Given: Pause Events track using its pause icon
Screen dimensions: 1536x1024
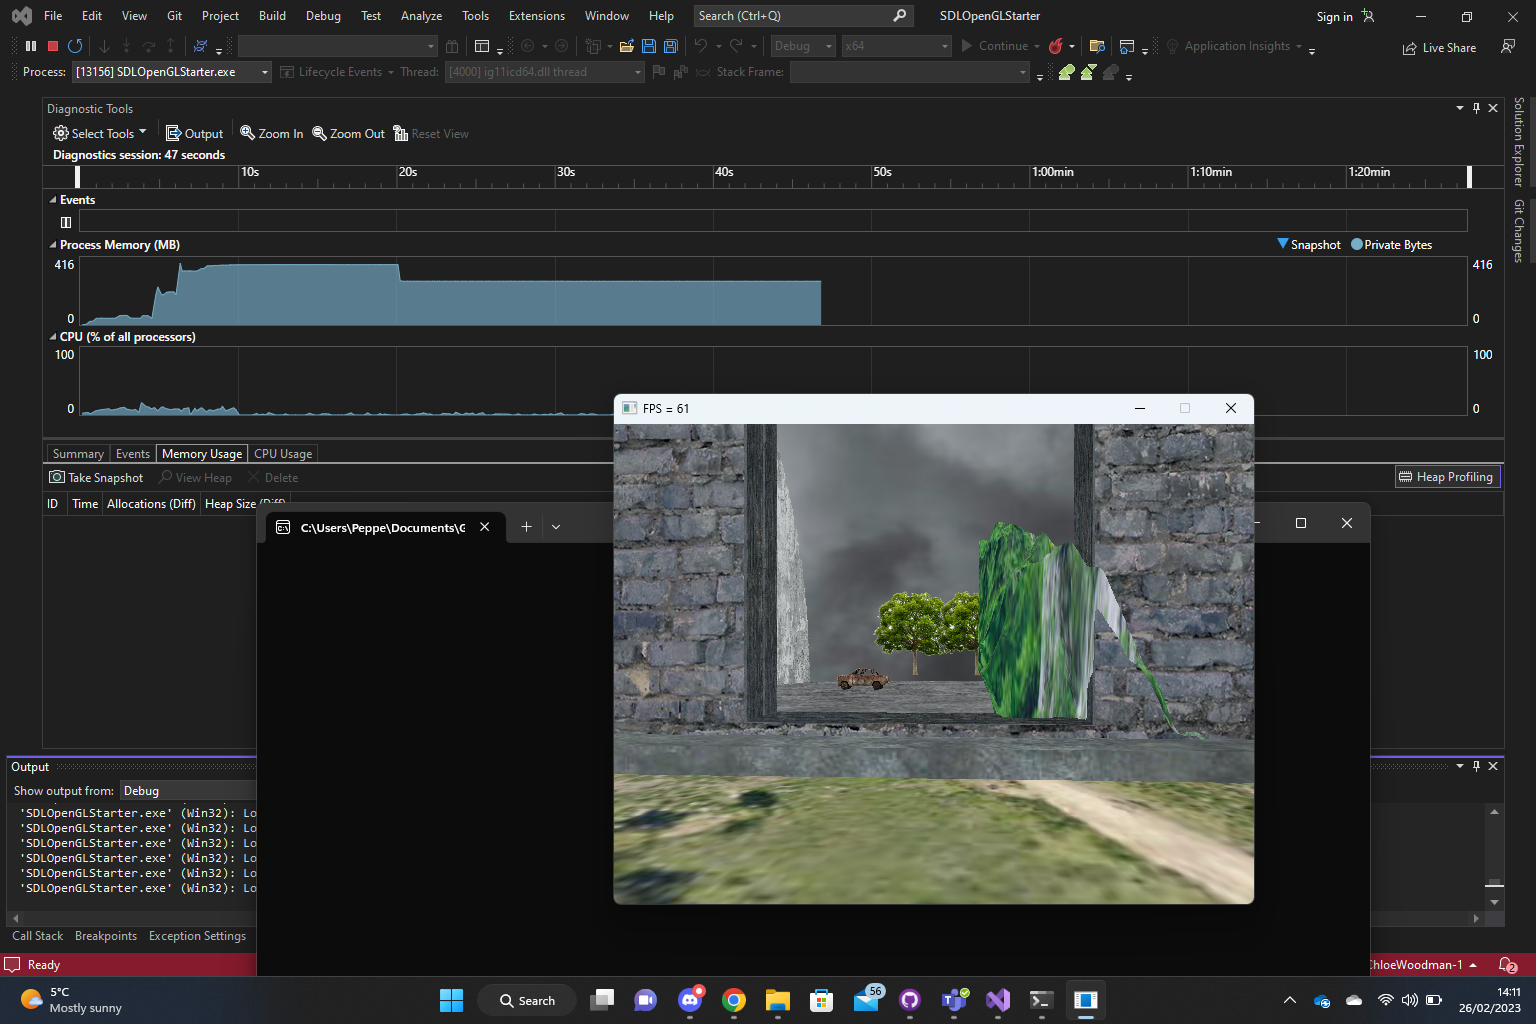Looking at the screenshot, I should click(66, 222).
